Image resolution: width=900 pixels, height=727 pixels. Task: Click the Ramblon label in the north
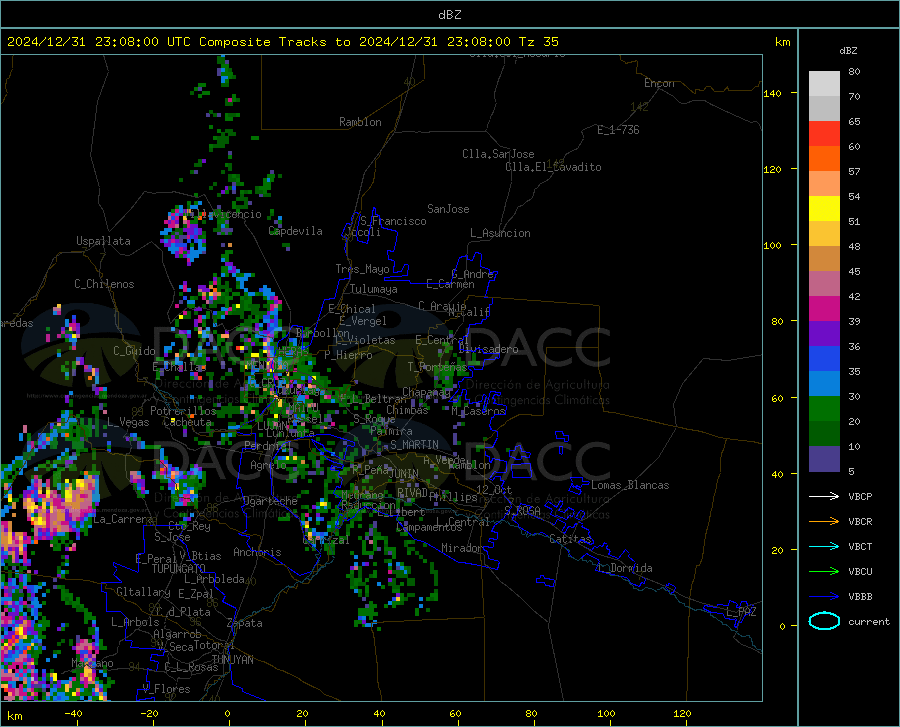[360, 122]
